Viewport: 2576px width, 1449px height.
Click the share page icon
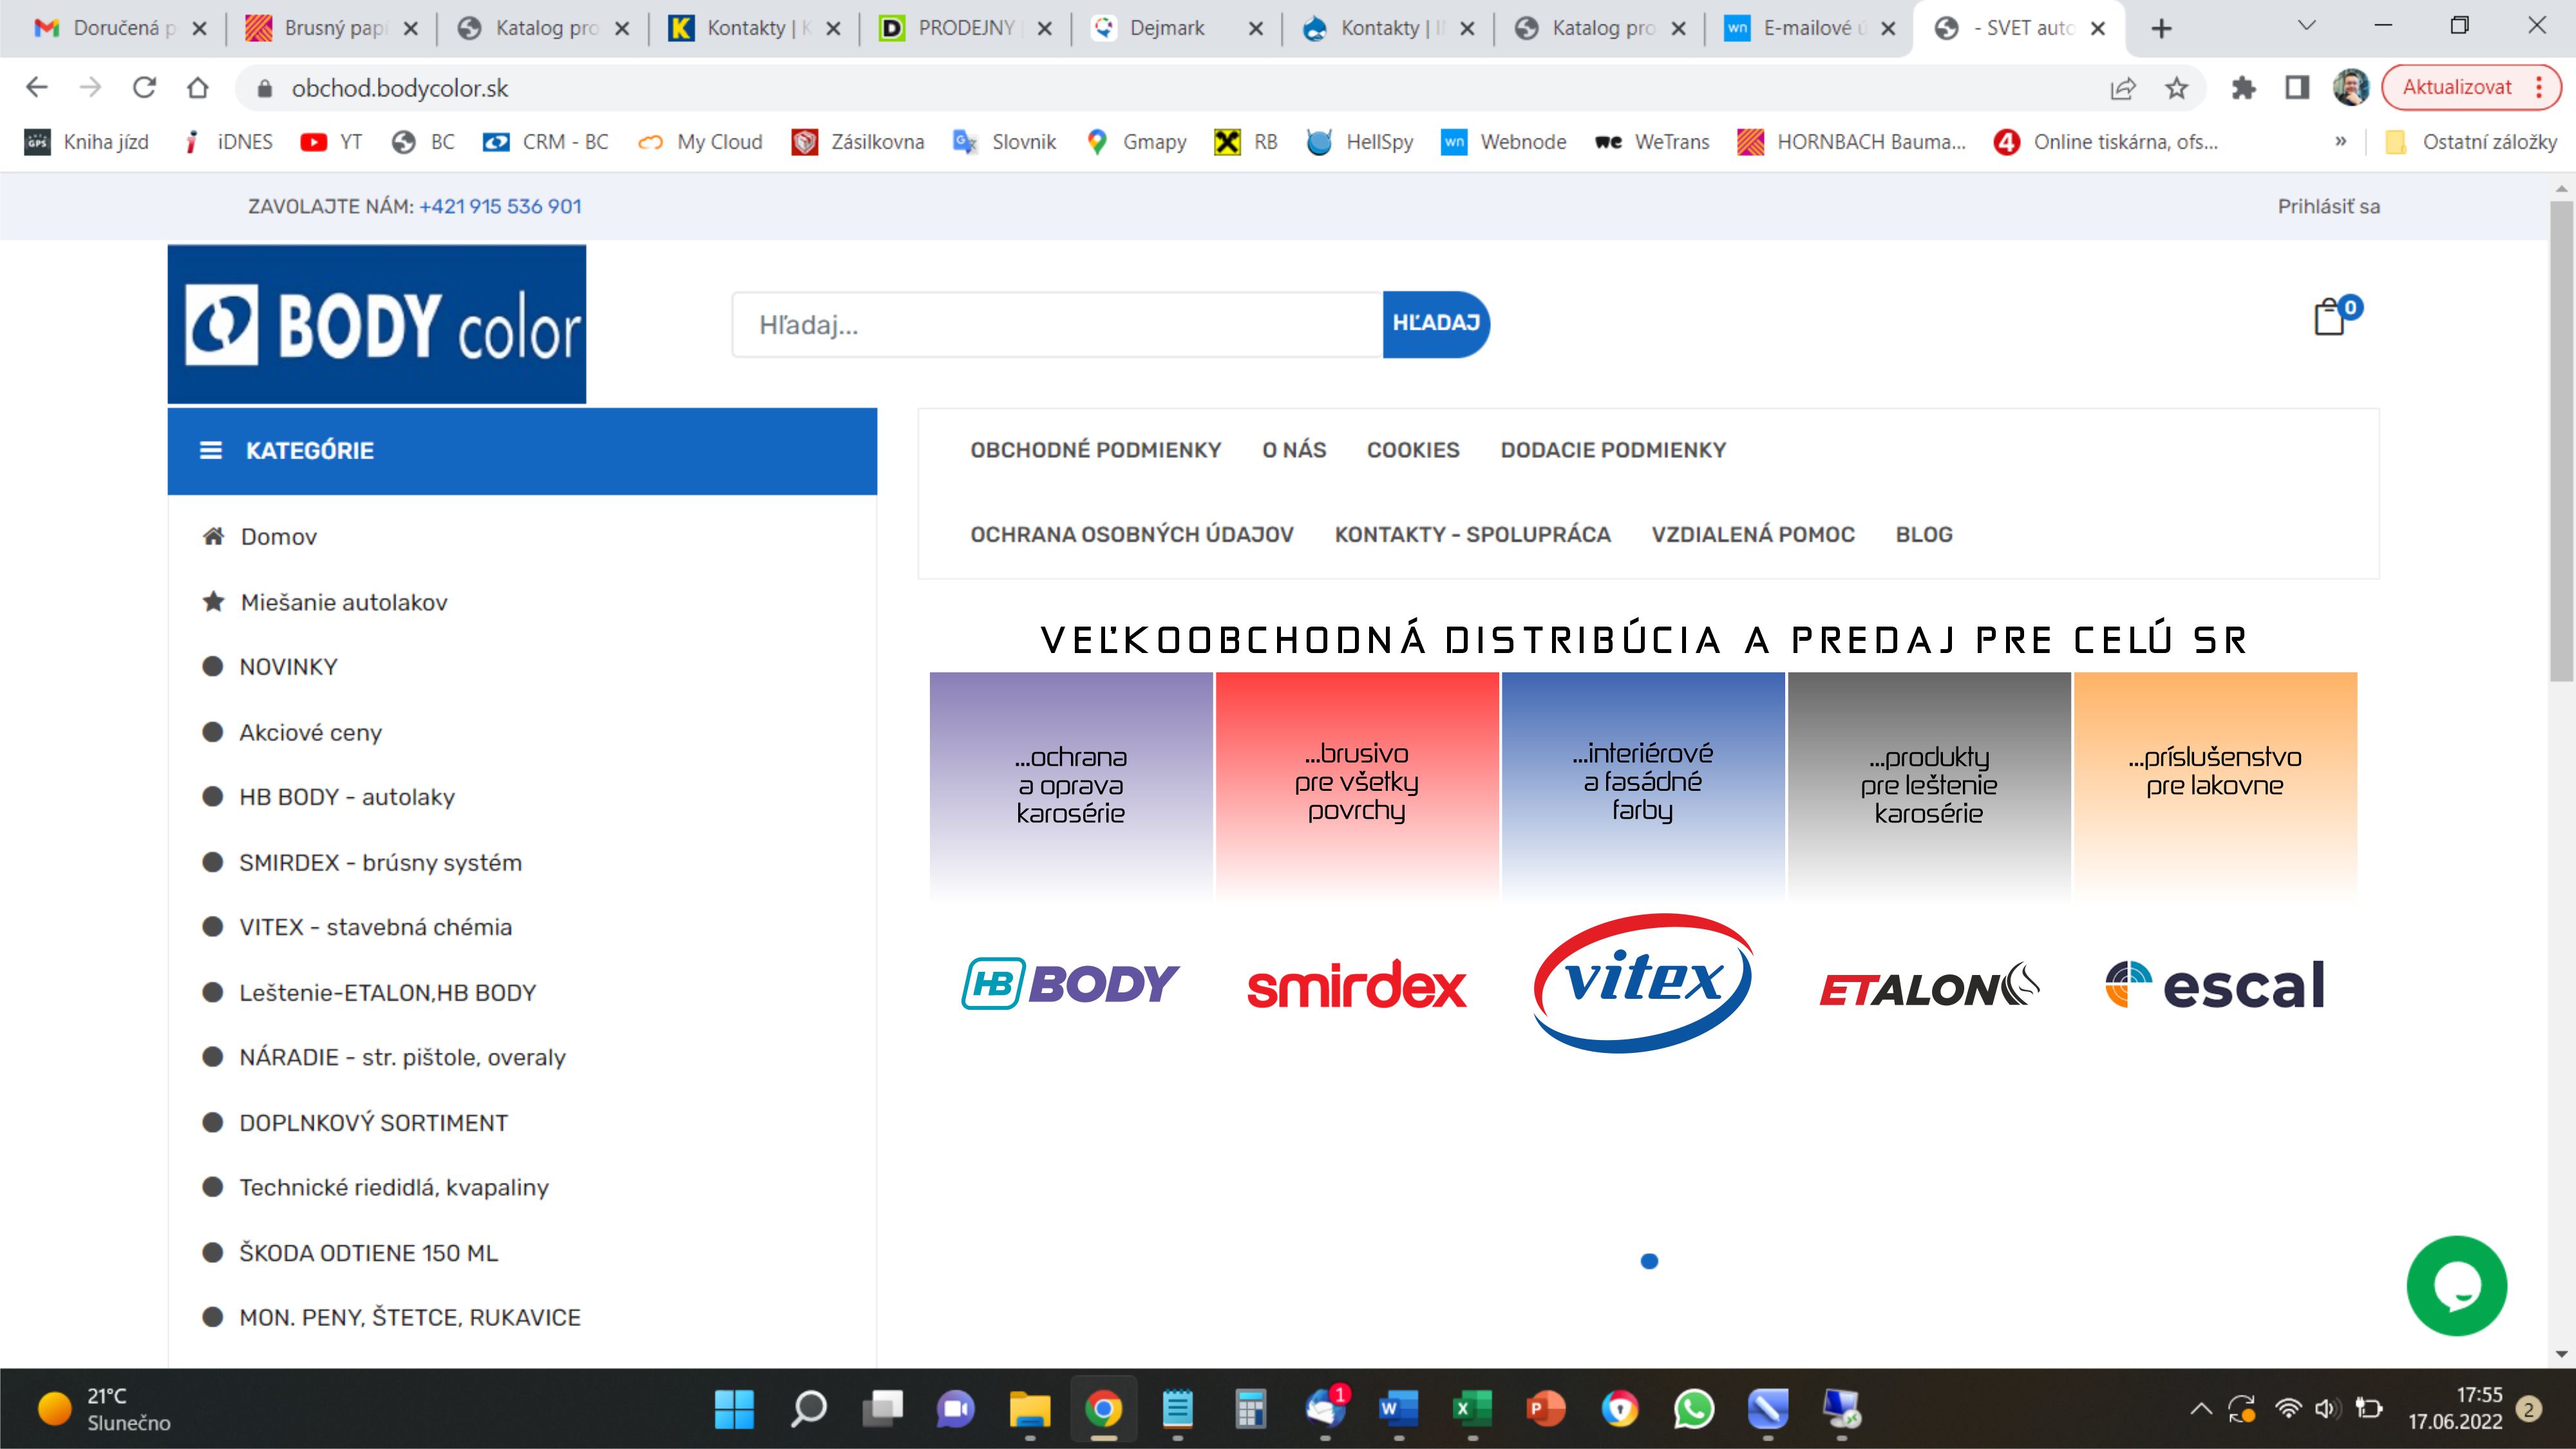point(2122,88)
